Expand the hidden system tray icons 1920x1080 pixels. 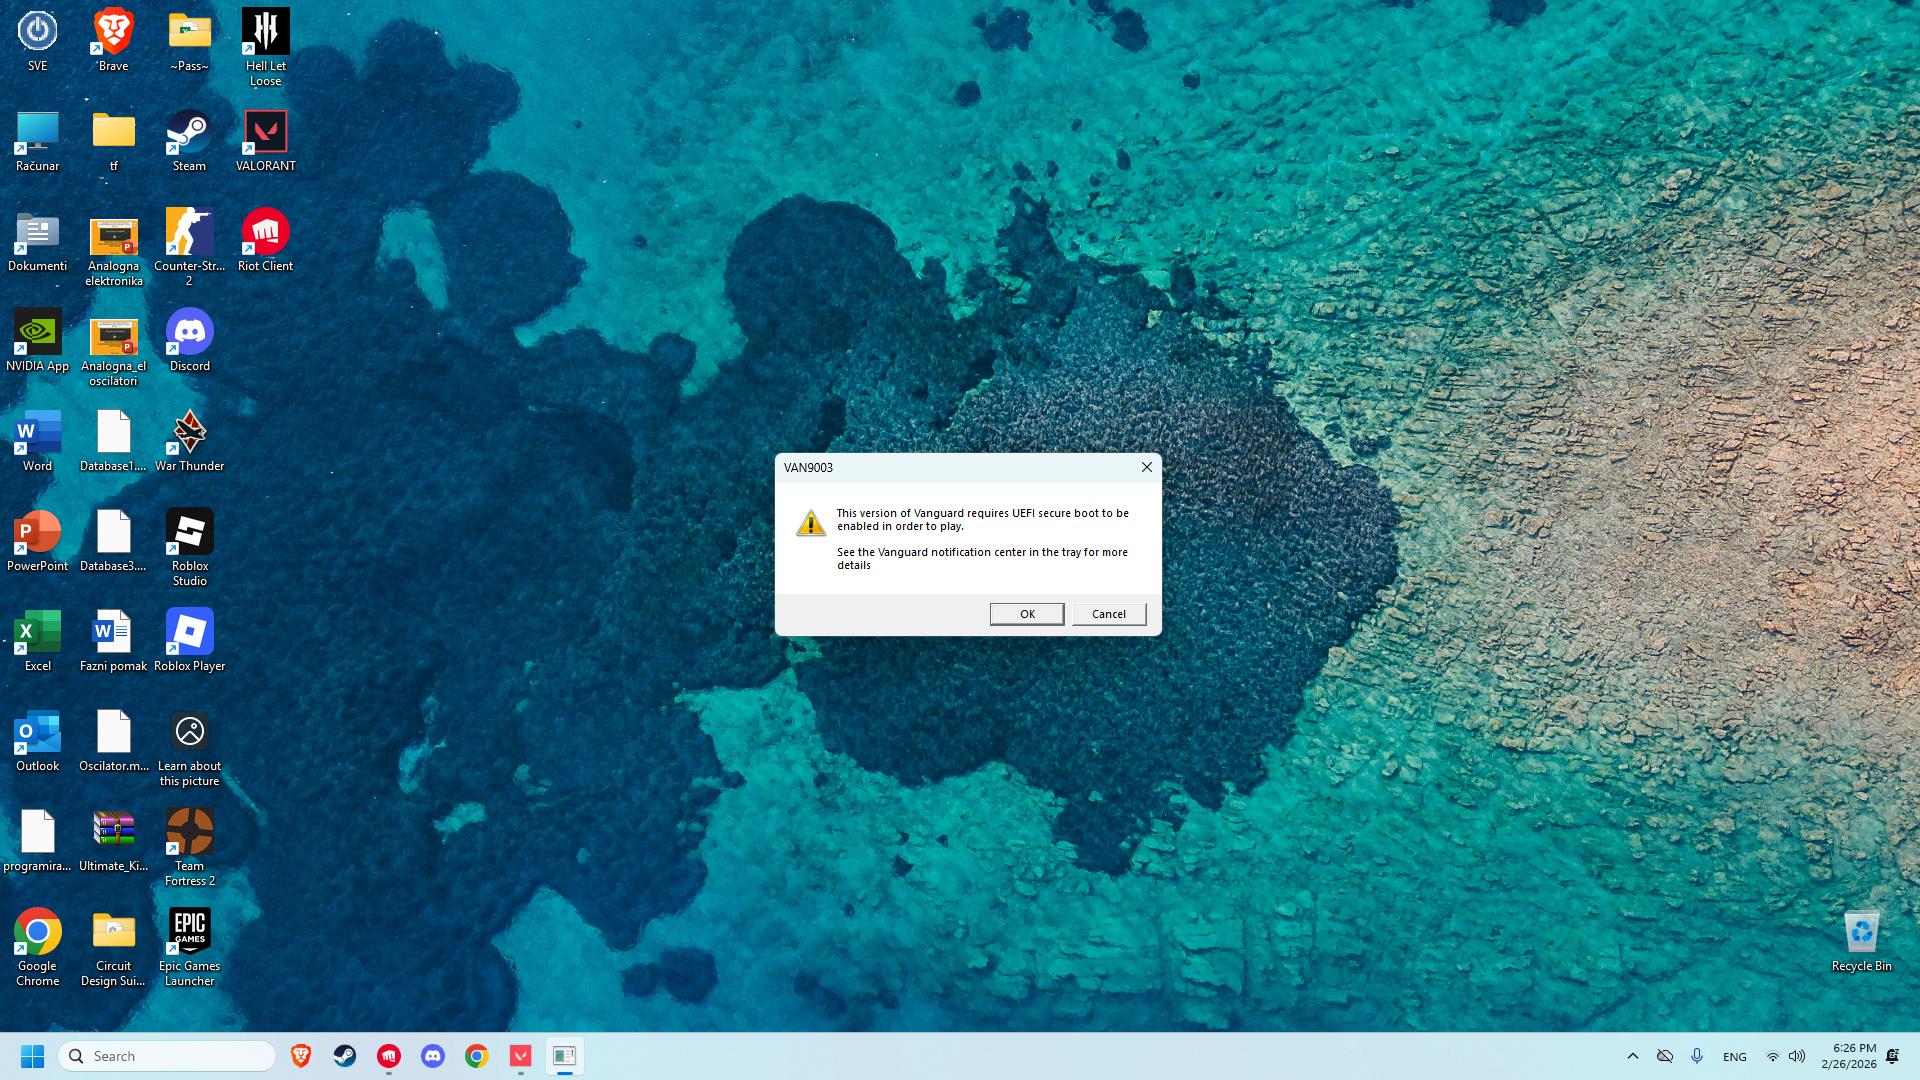pyautogui.click(x=1632, y=1056)
